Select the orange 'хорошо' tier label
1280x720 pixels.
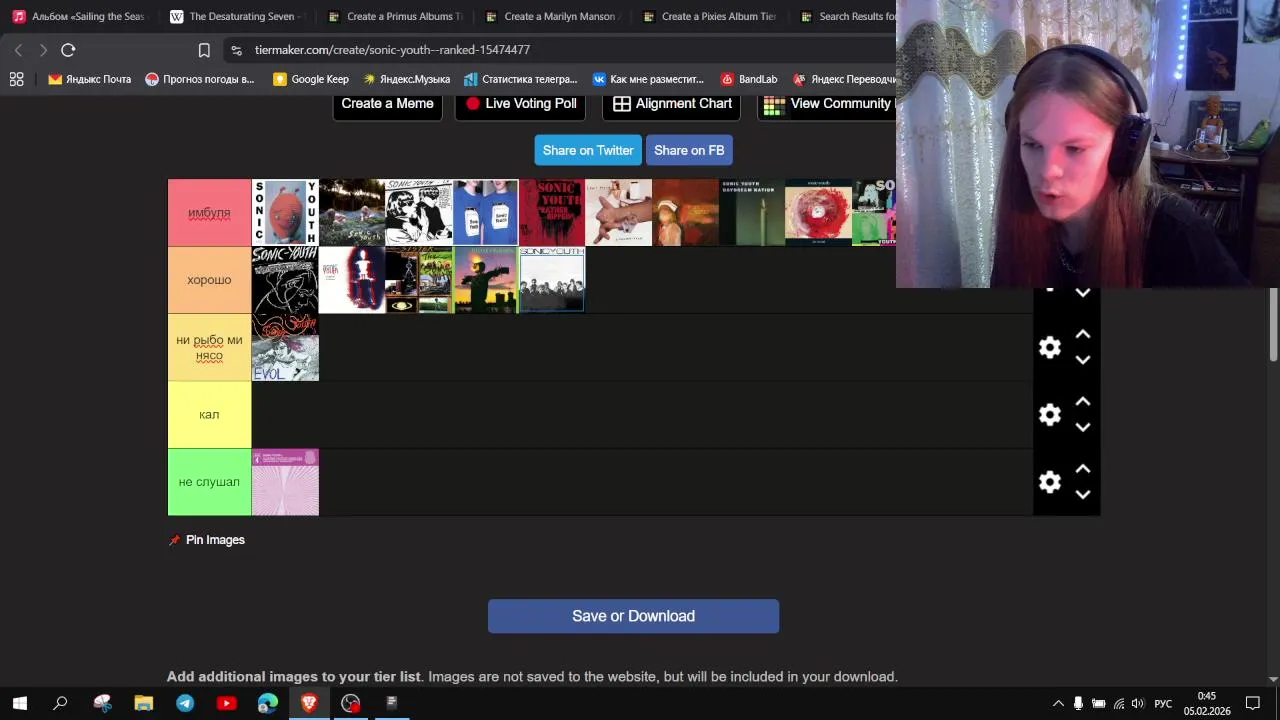point(209,280)
